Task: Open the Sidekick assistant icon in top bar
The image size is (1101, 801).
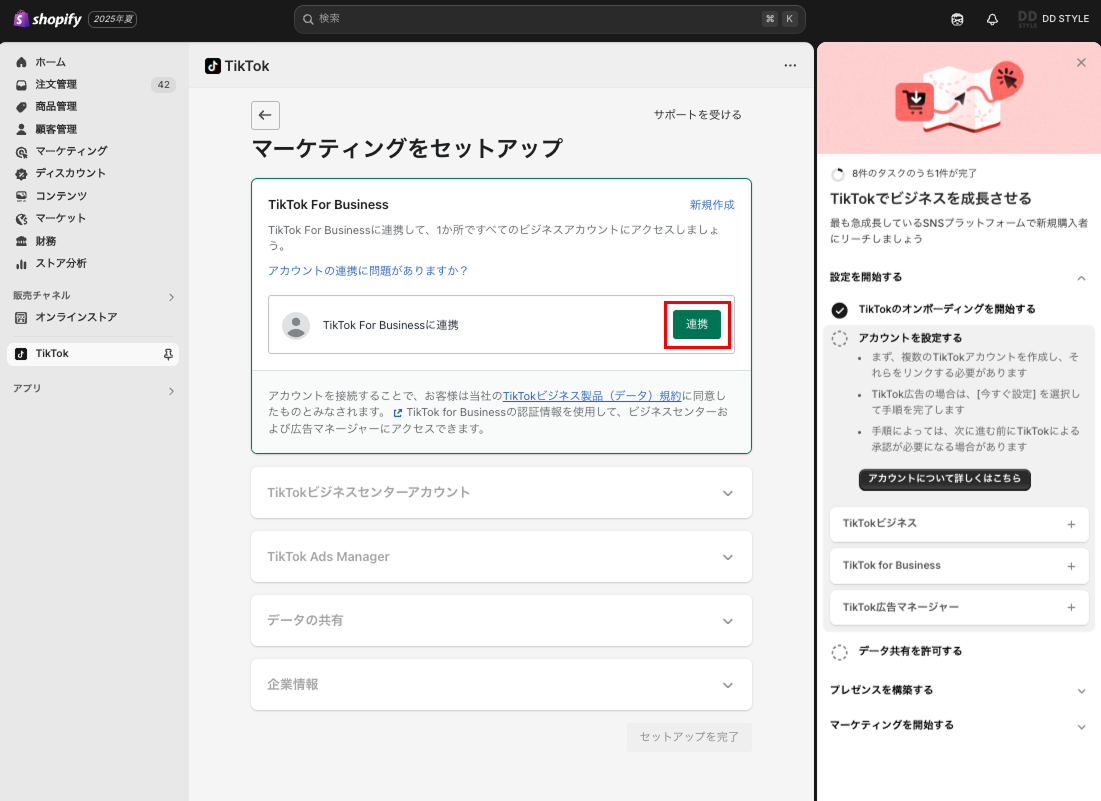Action: pos(957,20)
